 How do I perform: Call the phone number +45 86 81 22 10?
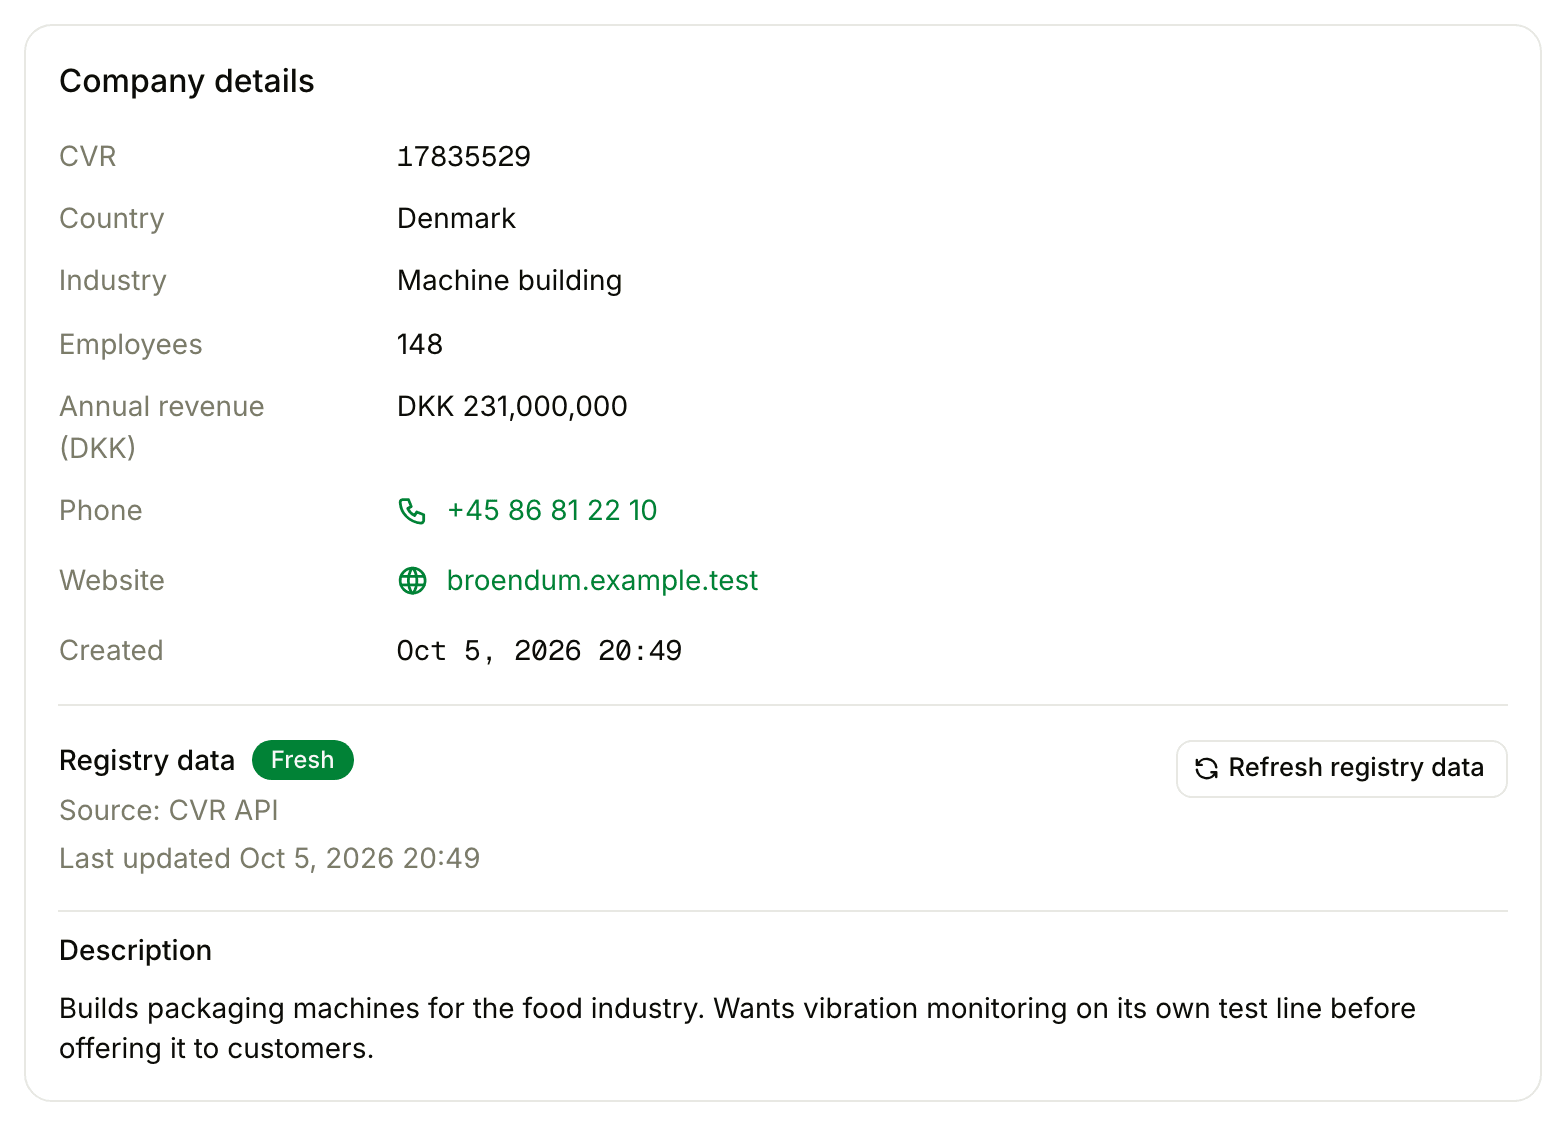click(x=551, y=511)
